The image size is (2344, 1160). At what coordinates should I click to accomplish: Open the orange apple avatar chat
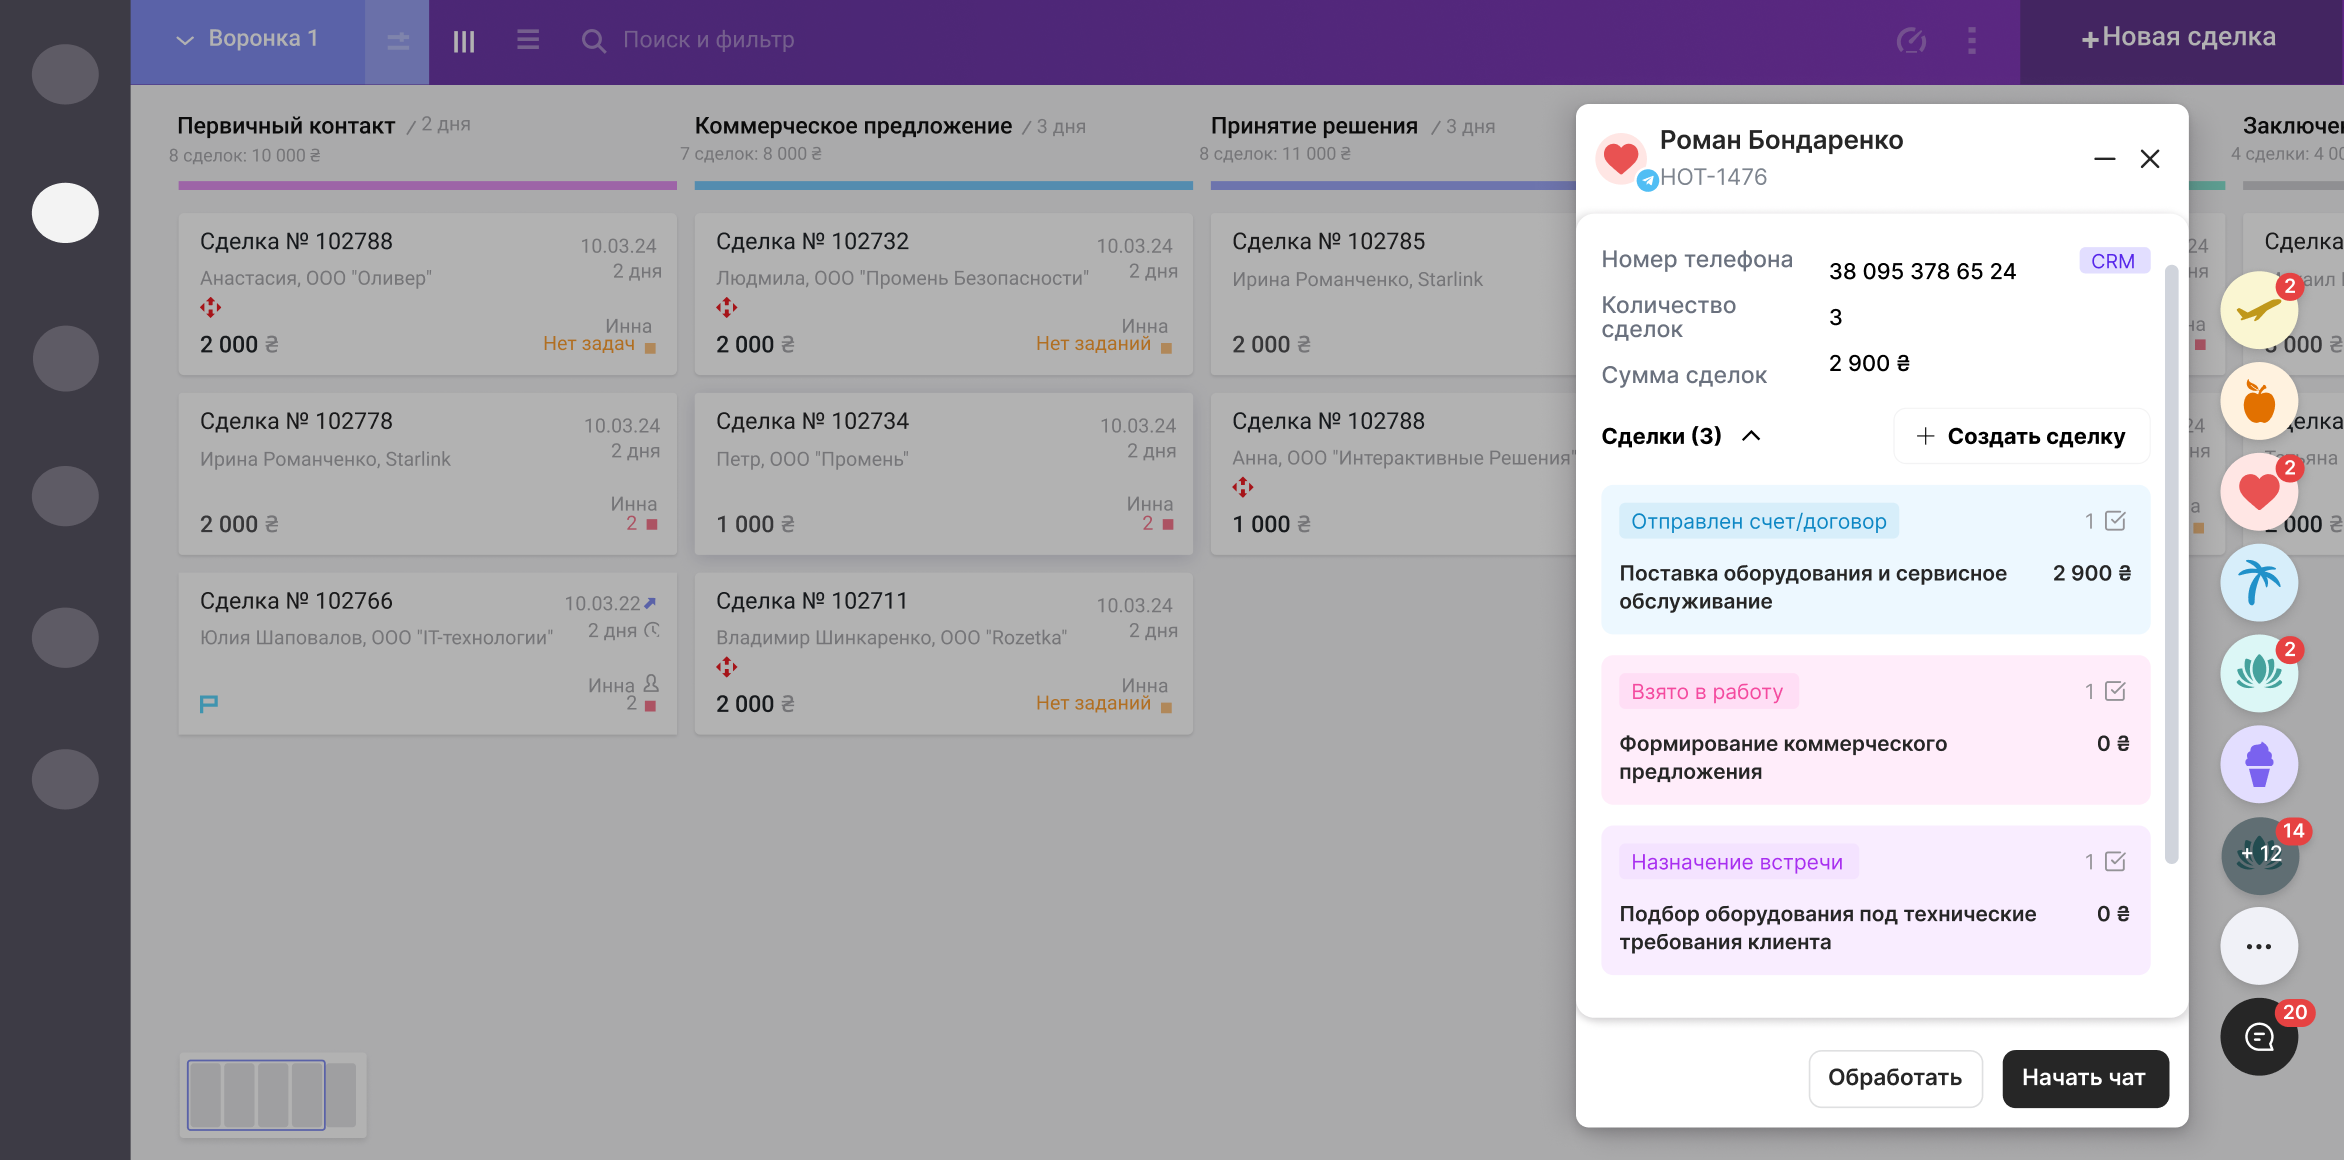(2258, 402)
